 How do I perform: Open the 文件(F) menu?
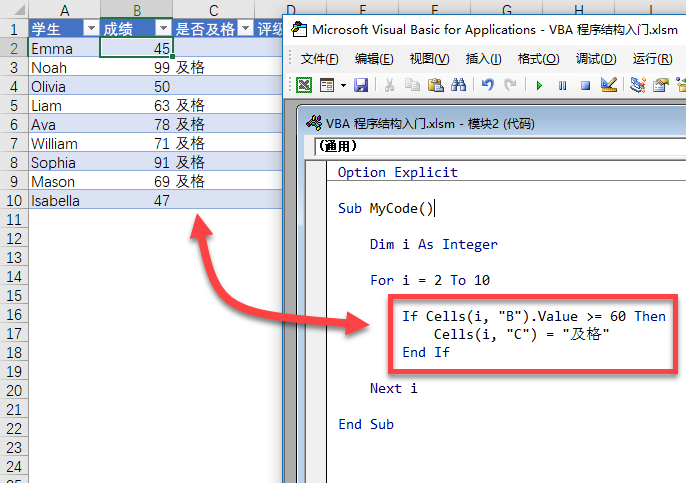[320, 59]
